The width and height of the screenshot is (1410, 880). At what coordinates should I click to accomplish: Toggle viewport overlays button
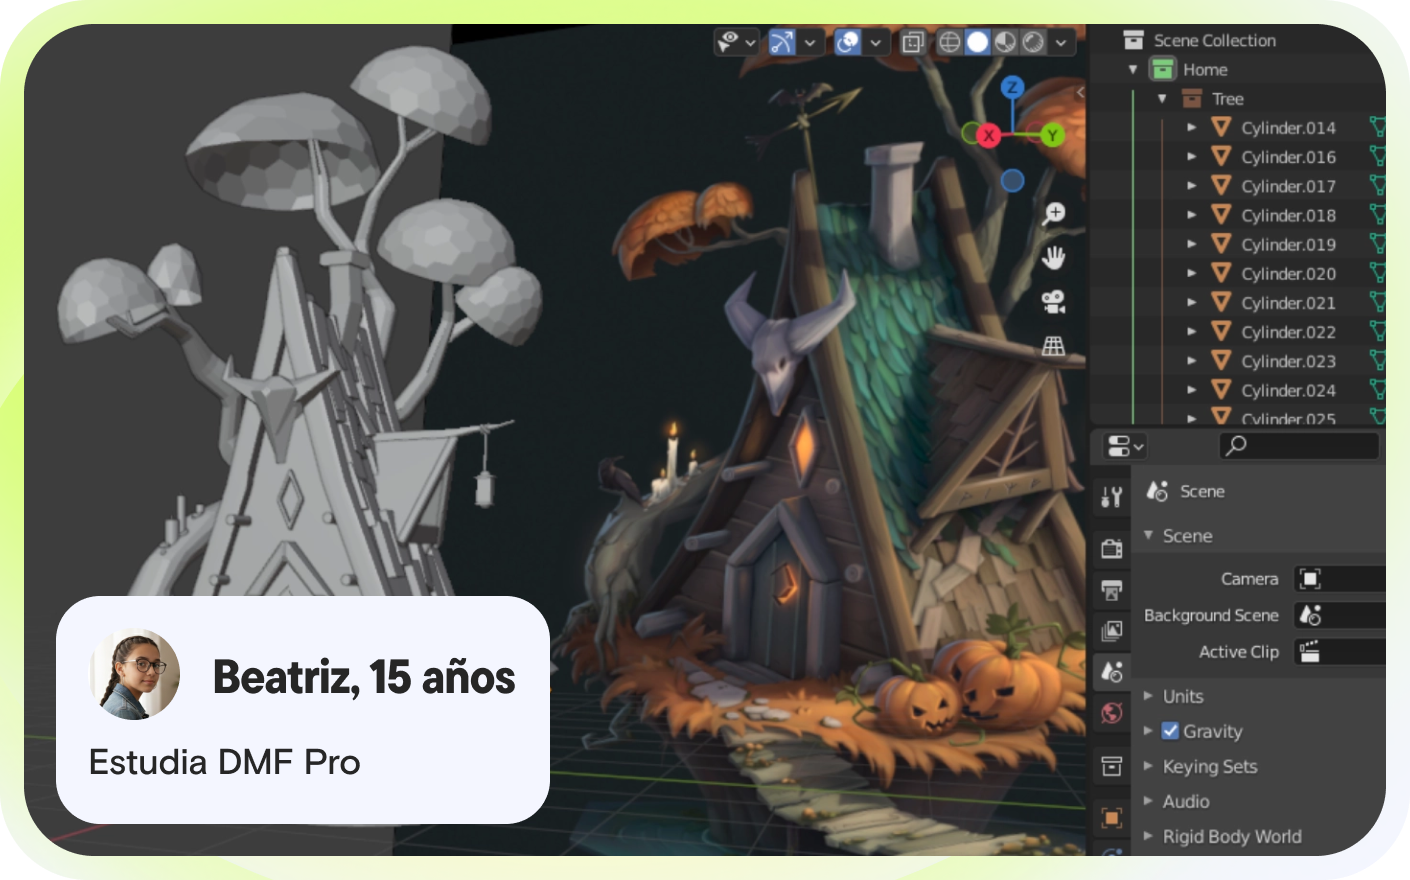(847, 42)
